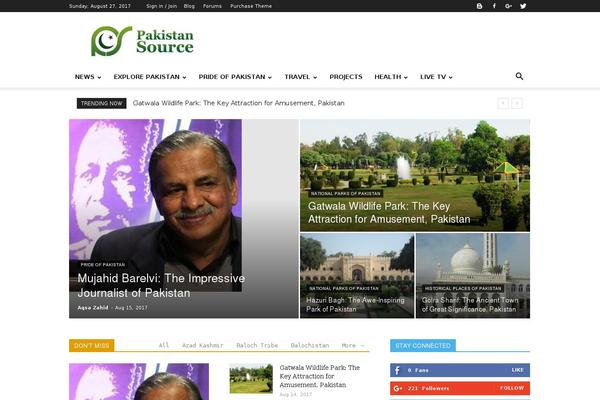Click the Facebook LIKE button
600x400 pixels.
(517, 370)
